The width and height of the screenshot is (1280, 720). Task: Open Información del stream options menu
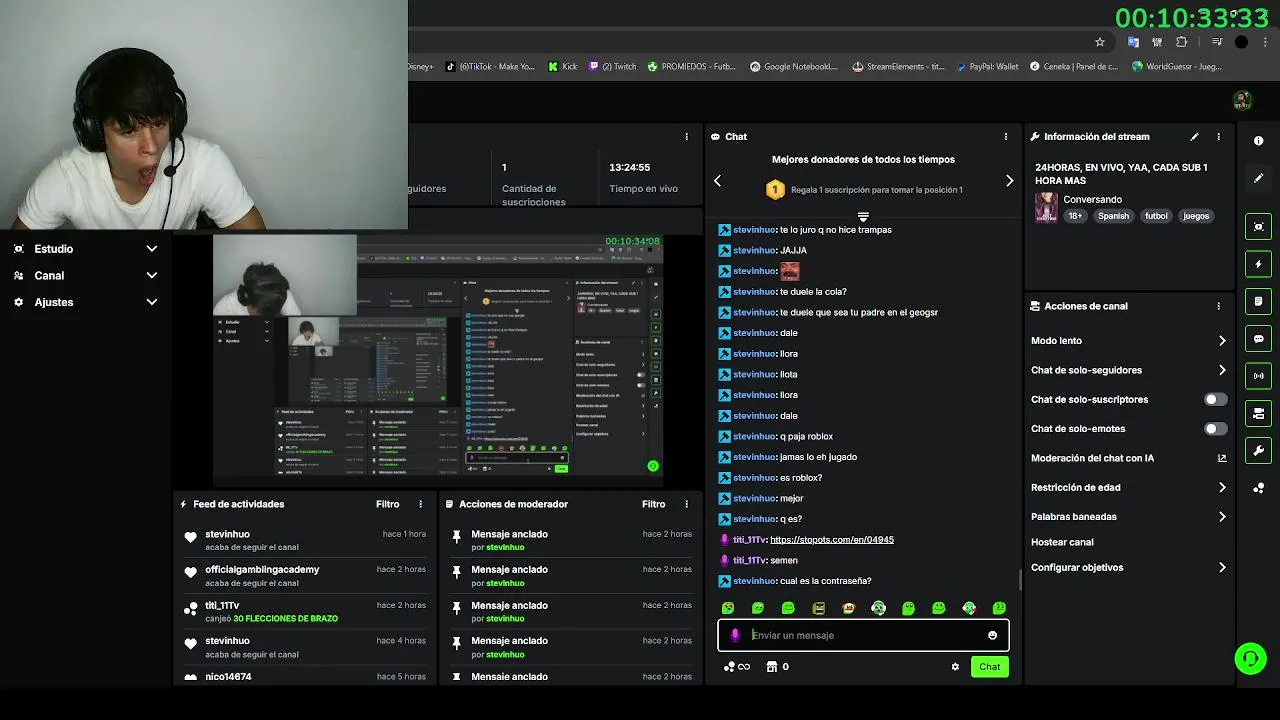click(x=1218, y=136)
